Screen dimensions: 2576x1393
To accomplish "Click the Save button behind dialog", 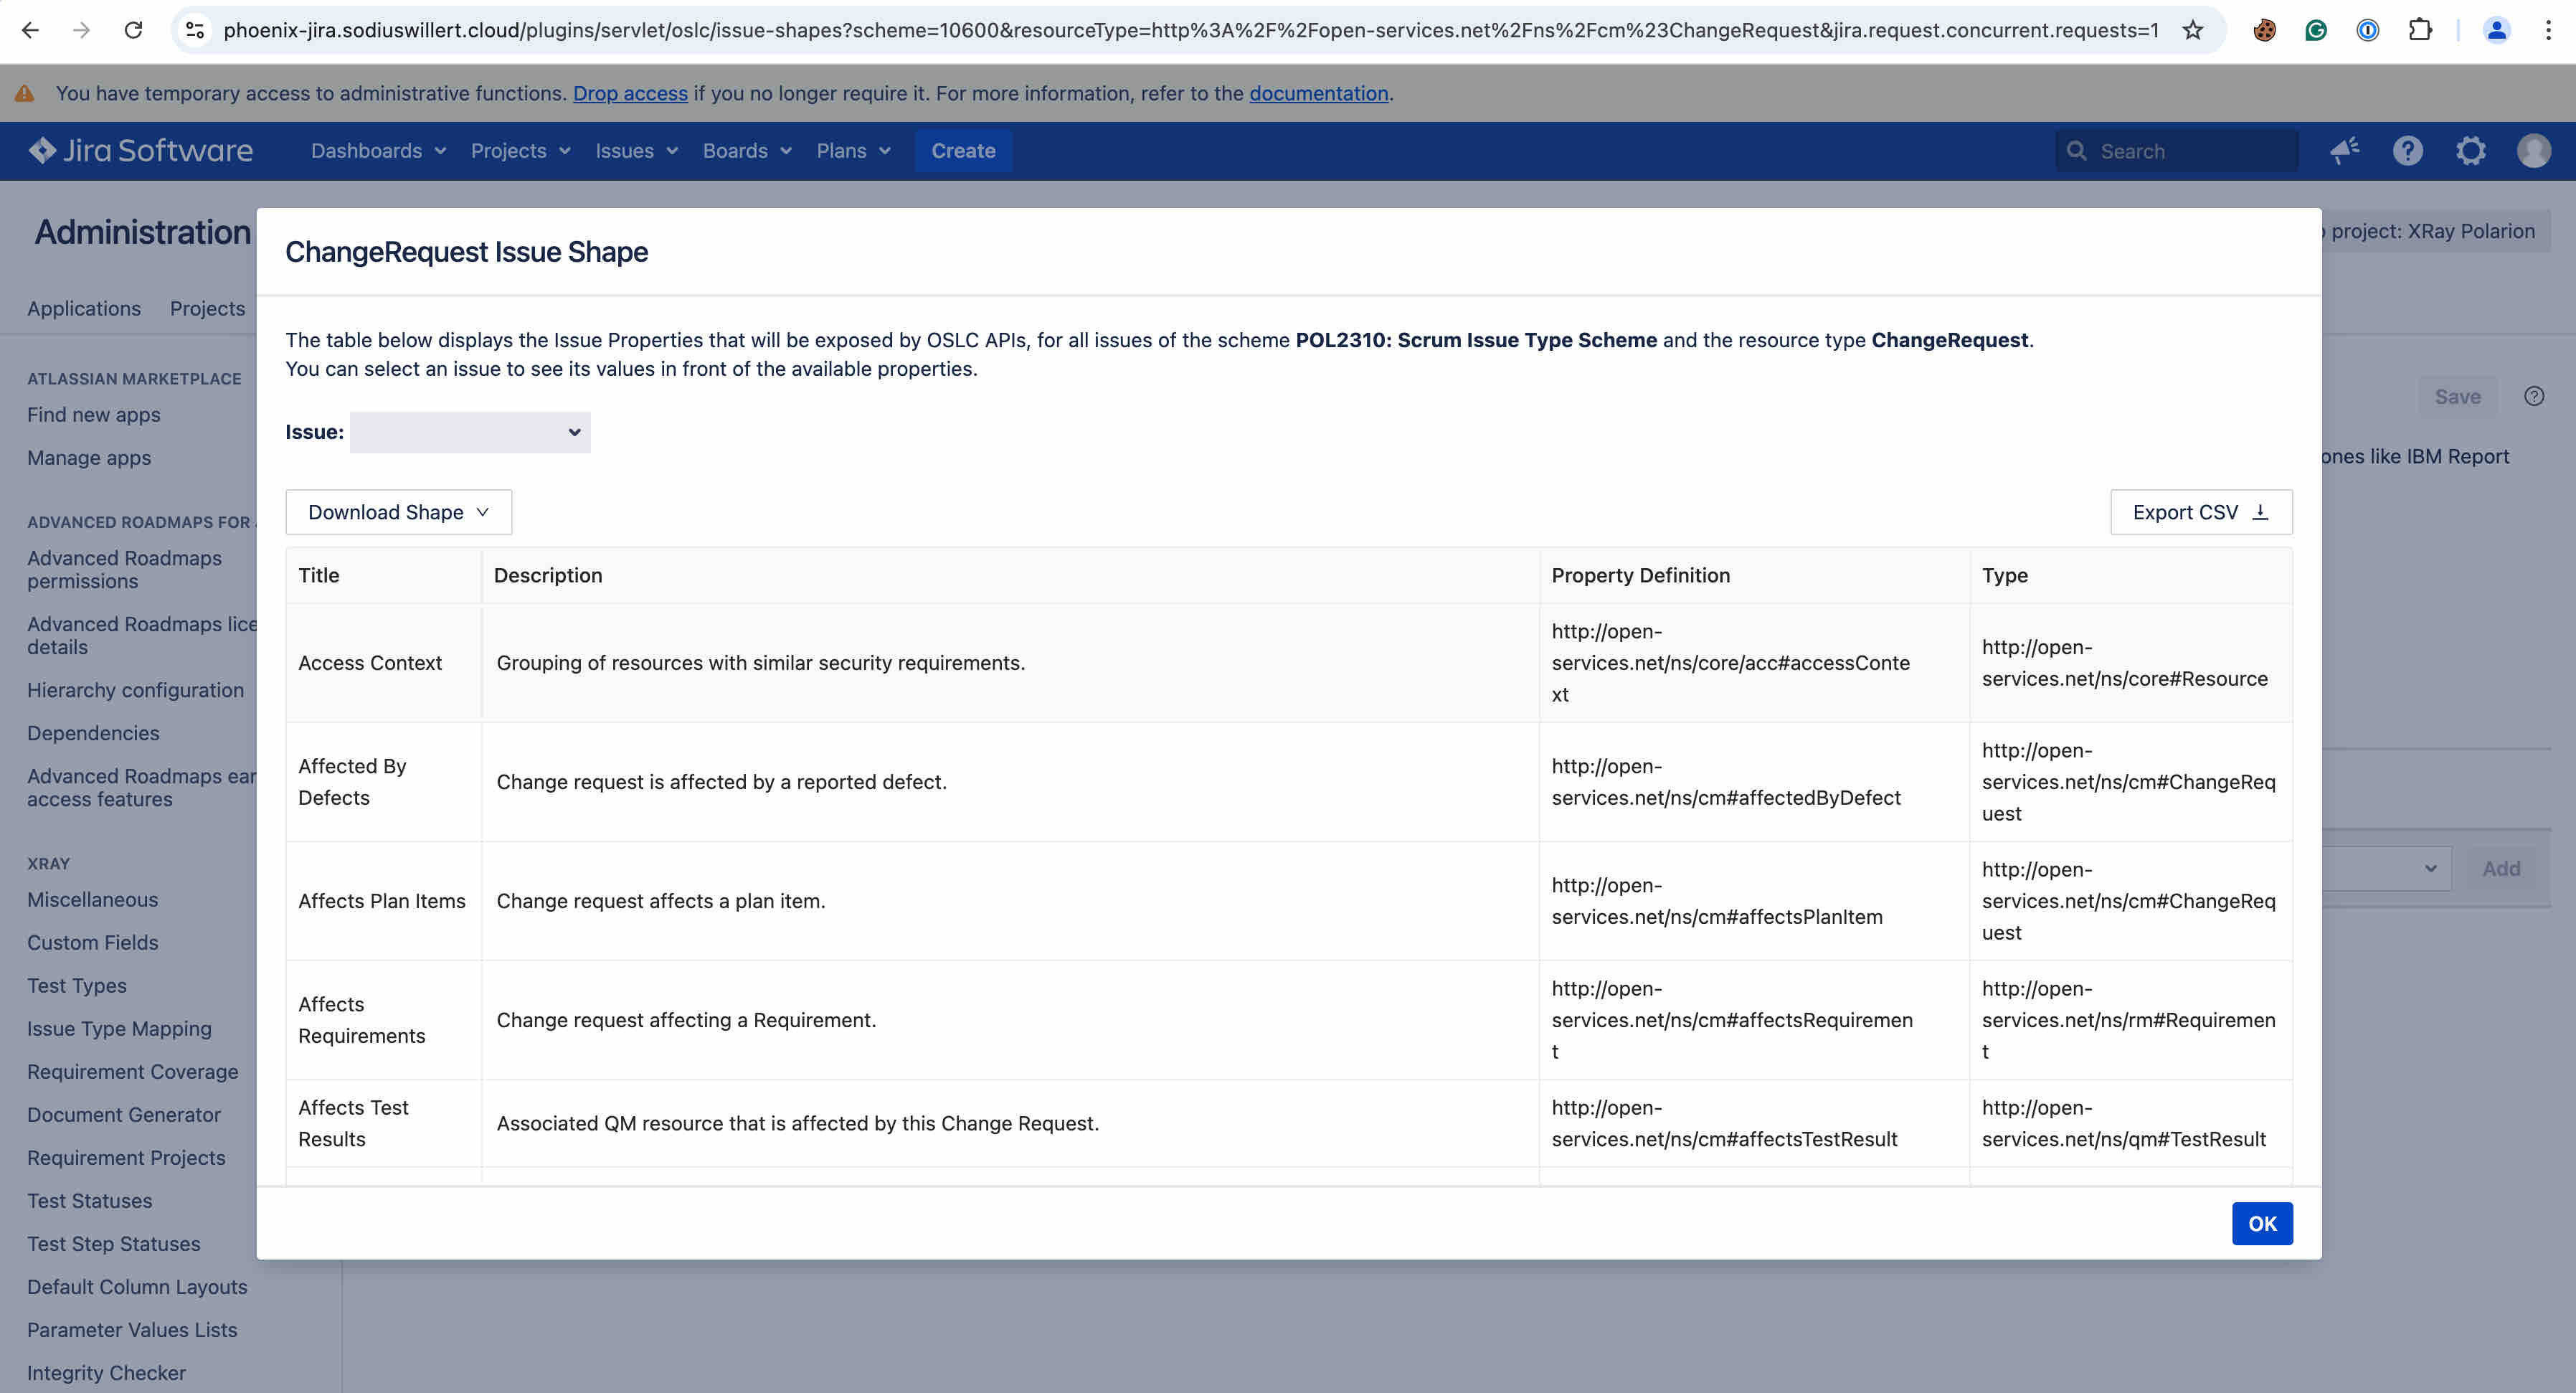I will pos(2457,397).
